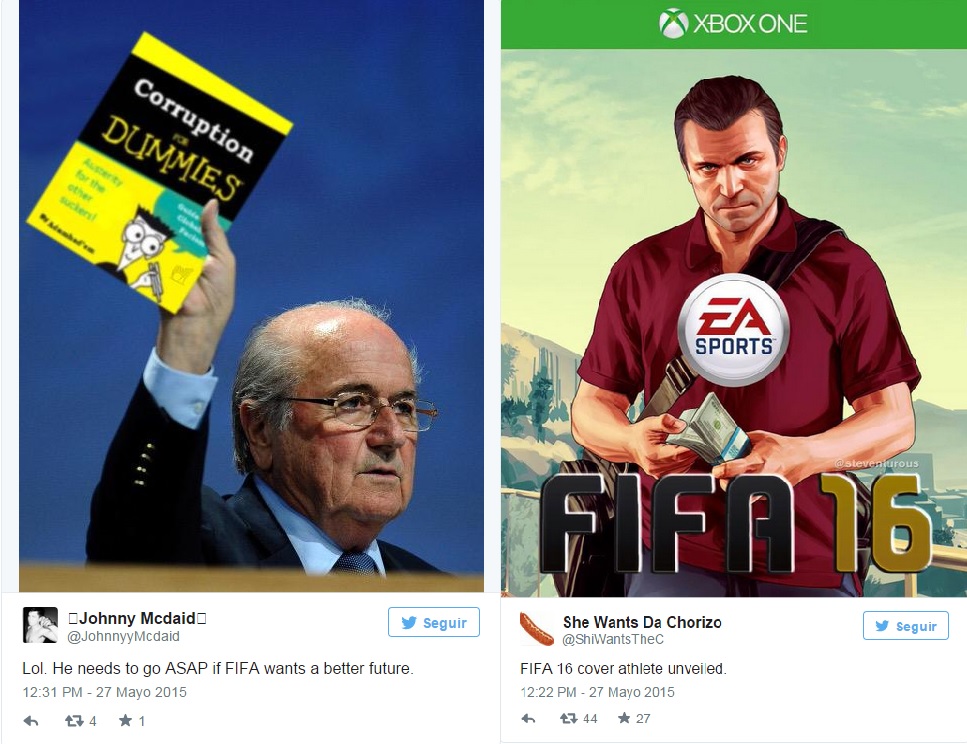Star the FIFA 16 cover tweet

[624, 717]
